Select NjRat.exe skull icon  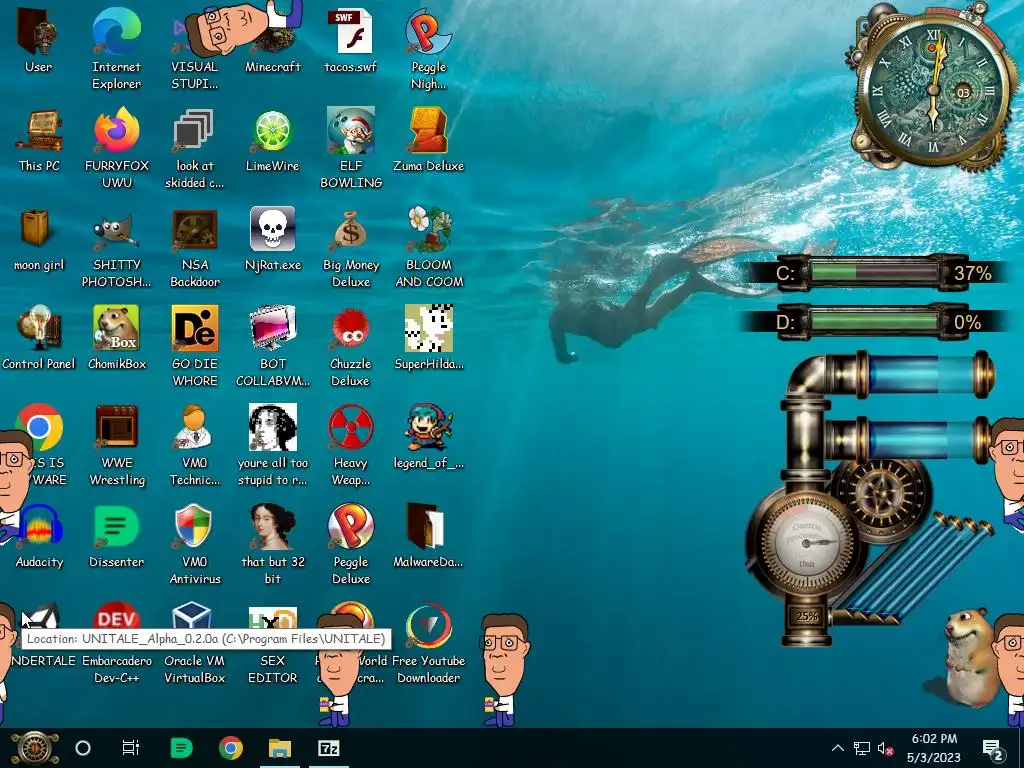point(272,229)
